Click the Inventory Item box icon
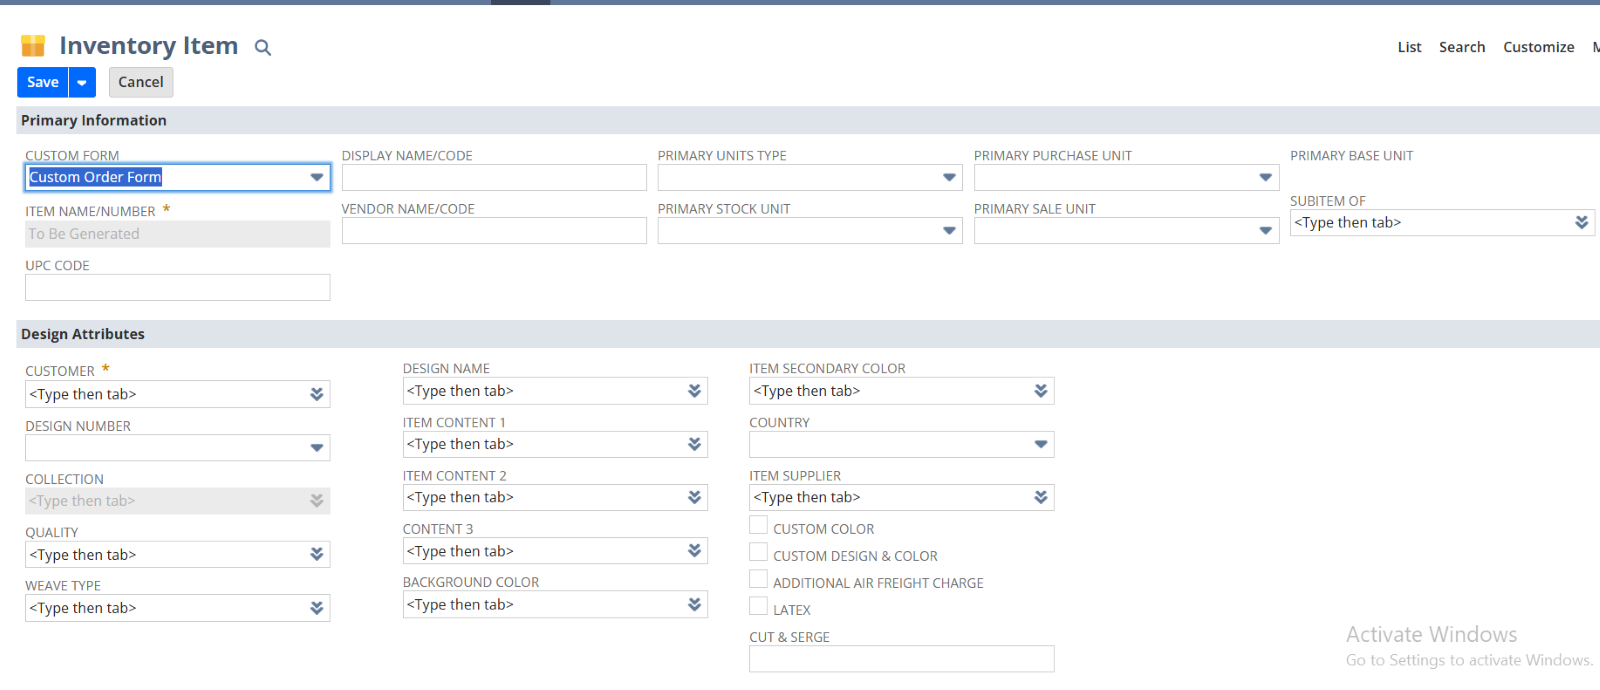The image size is (1600, 690). tap(33, 46)
